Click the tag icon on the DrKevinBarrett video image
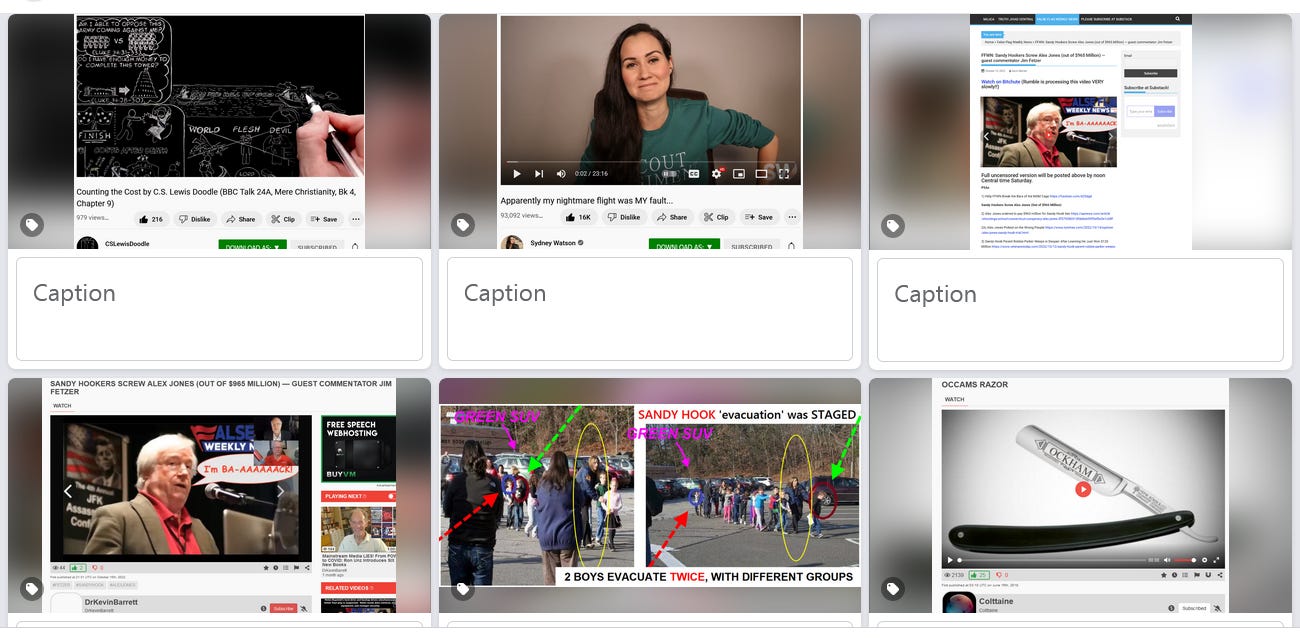 coord(32,589)
